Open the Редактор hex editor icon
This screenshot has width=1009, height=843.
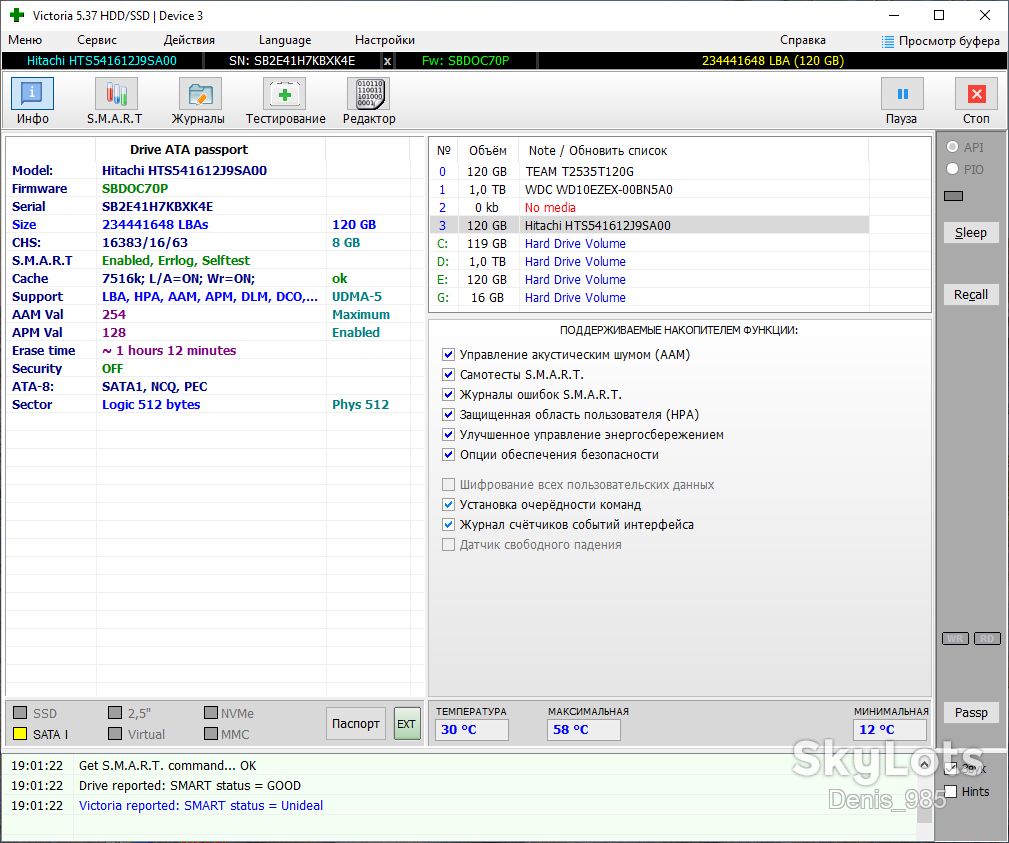tap(369, 94)
